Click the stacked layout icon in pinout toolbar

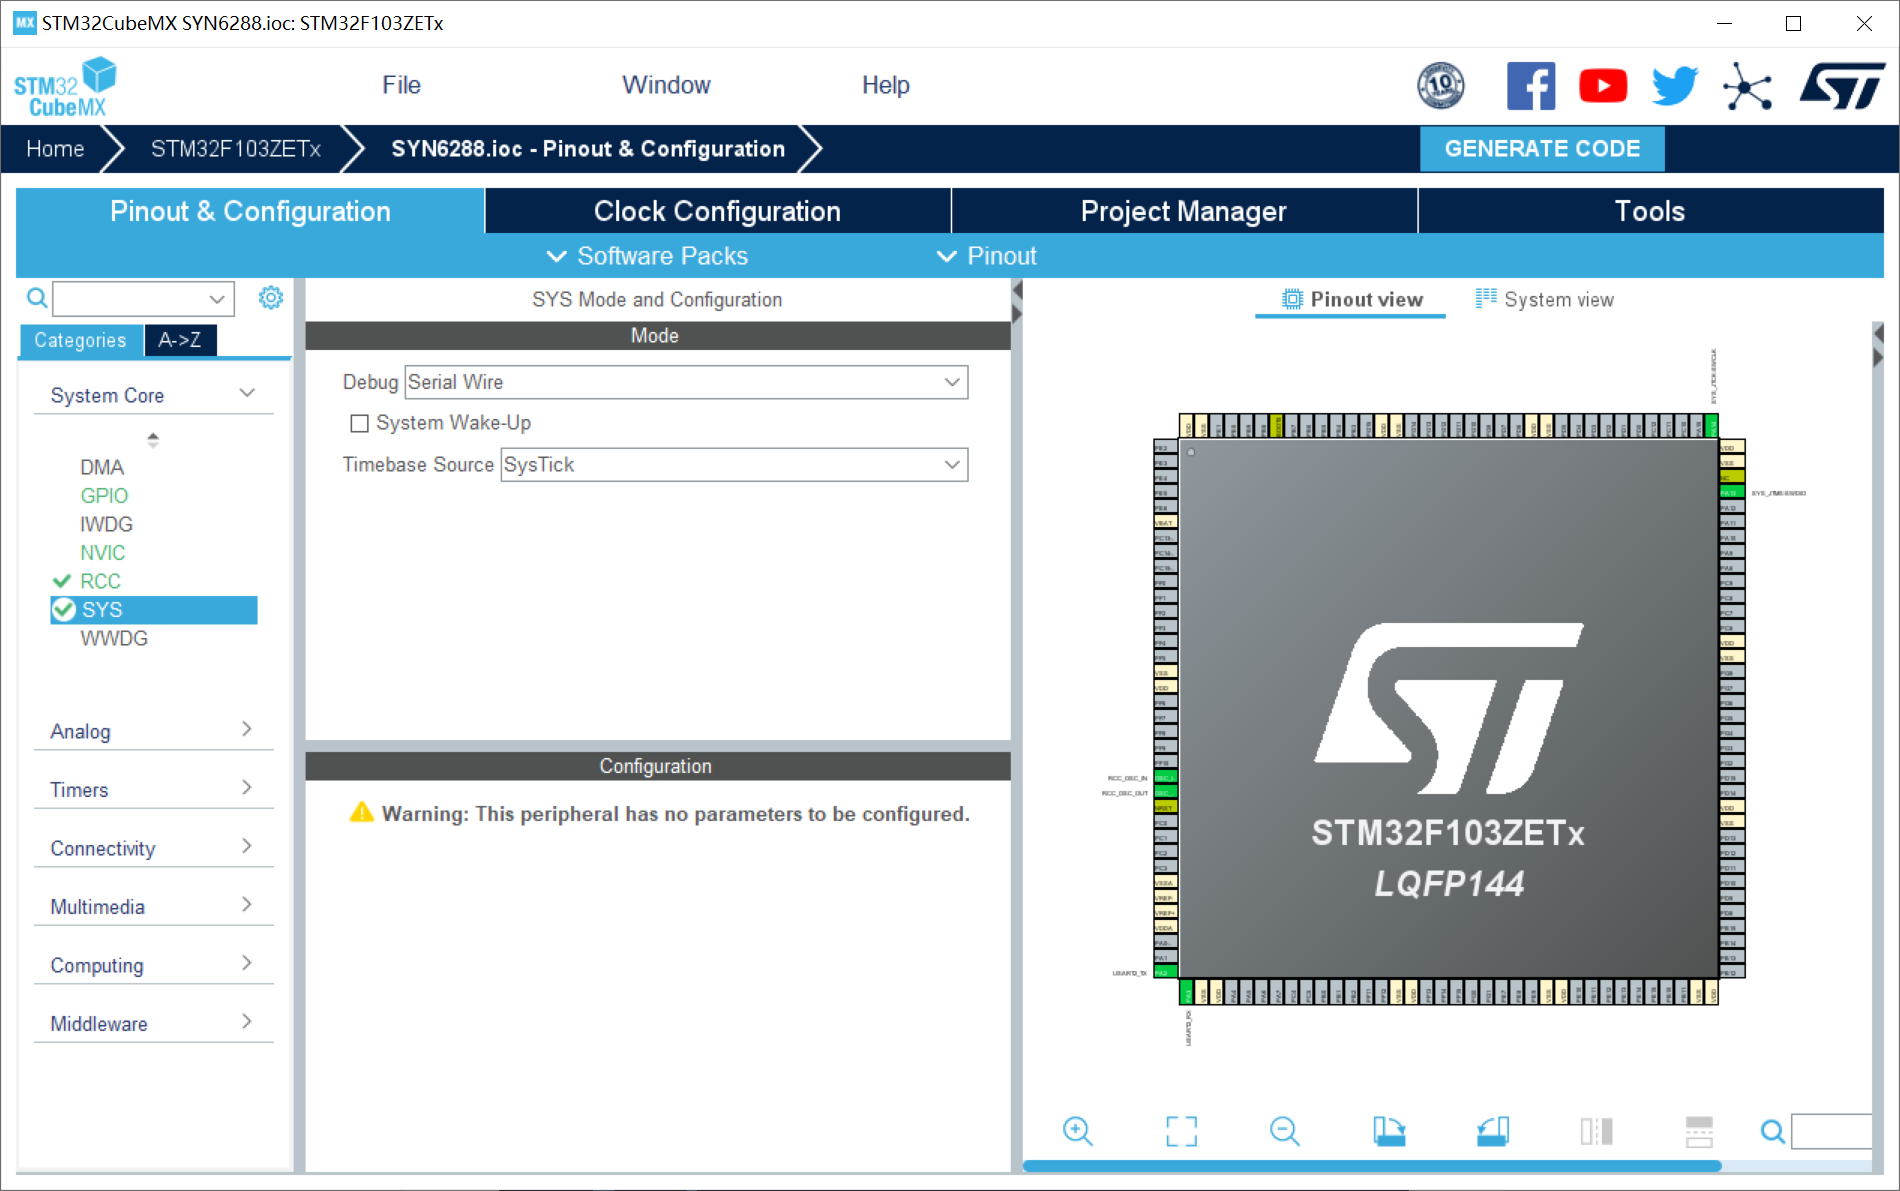(1699, 1131)
